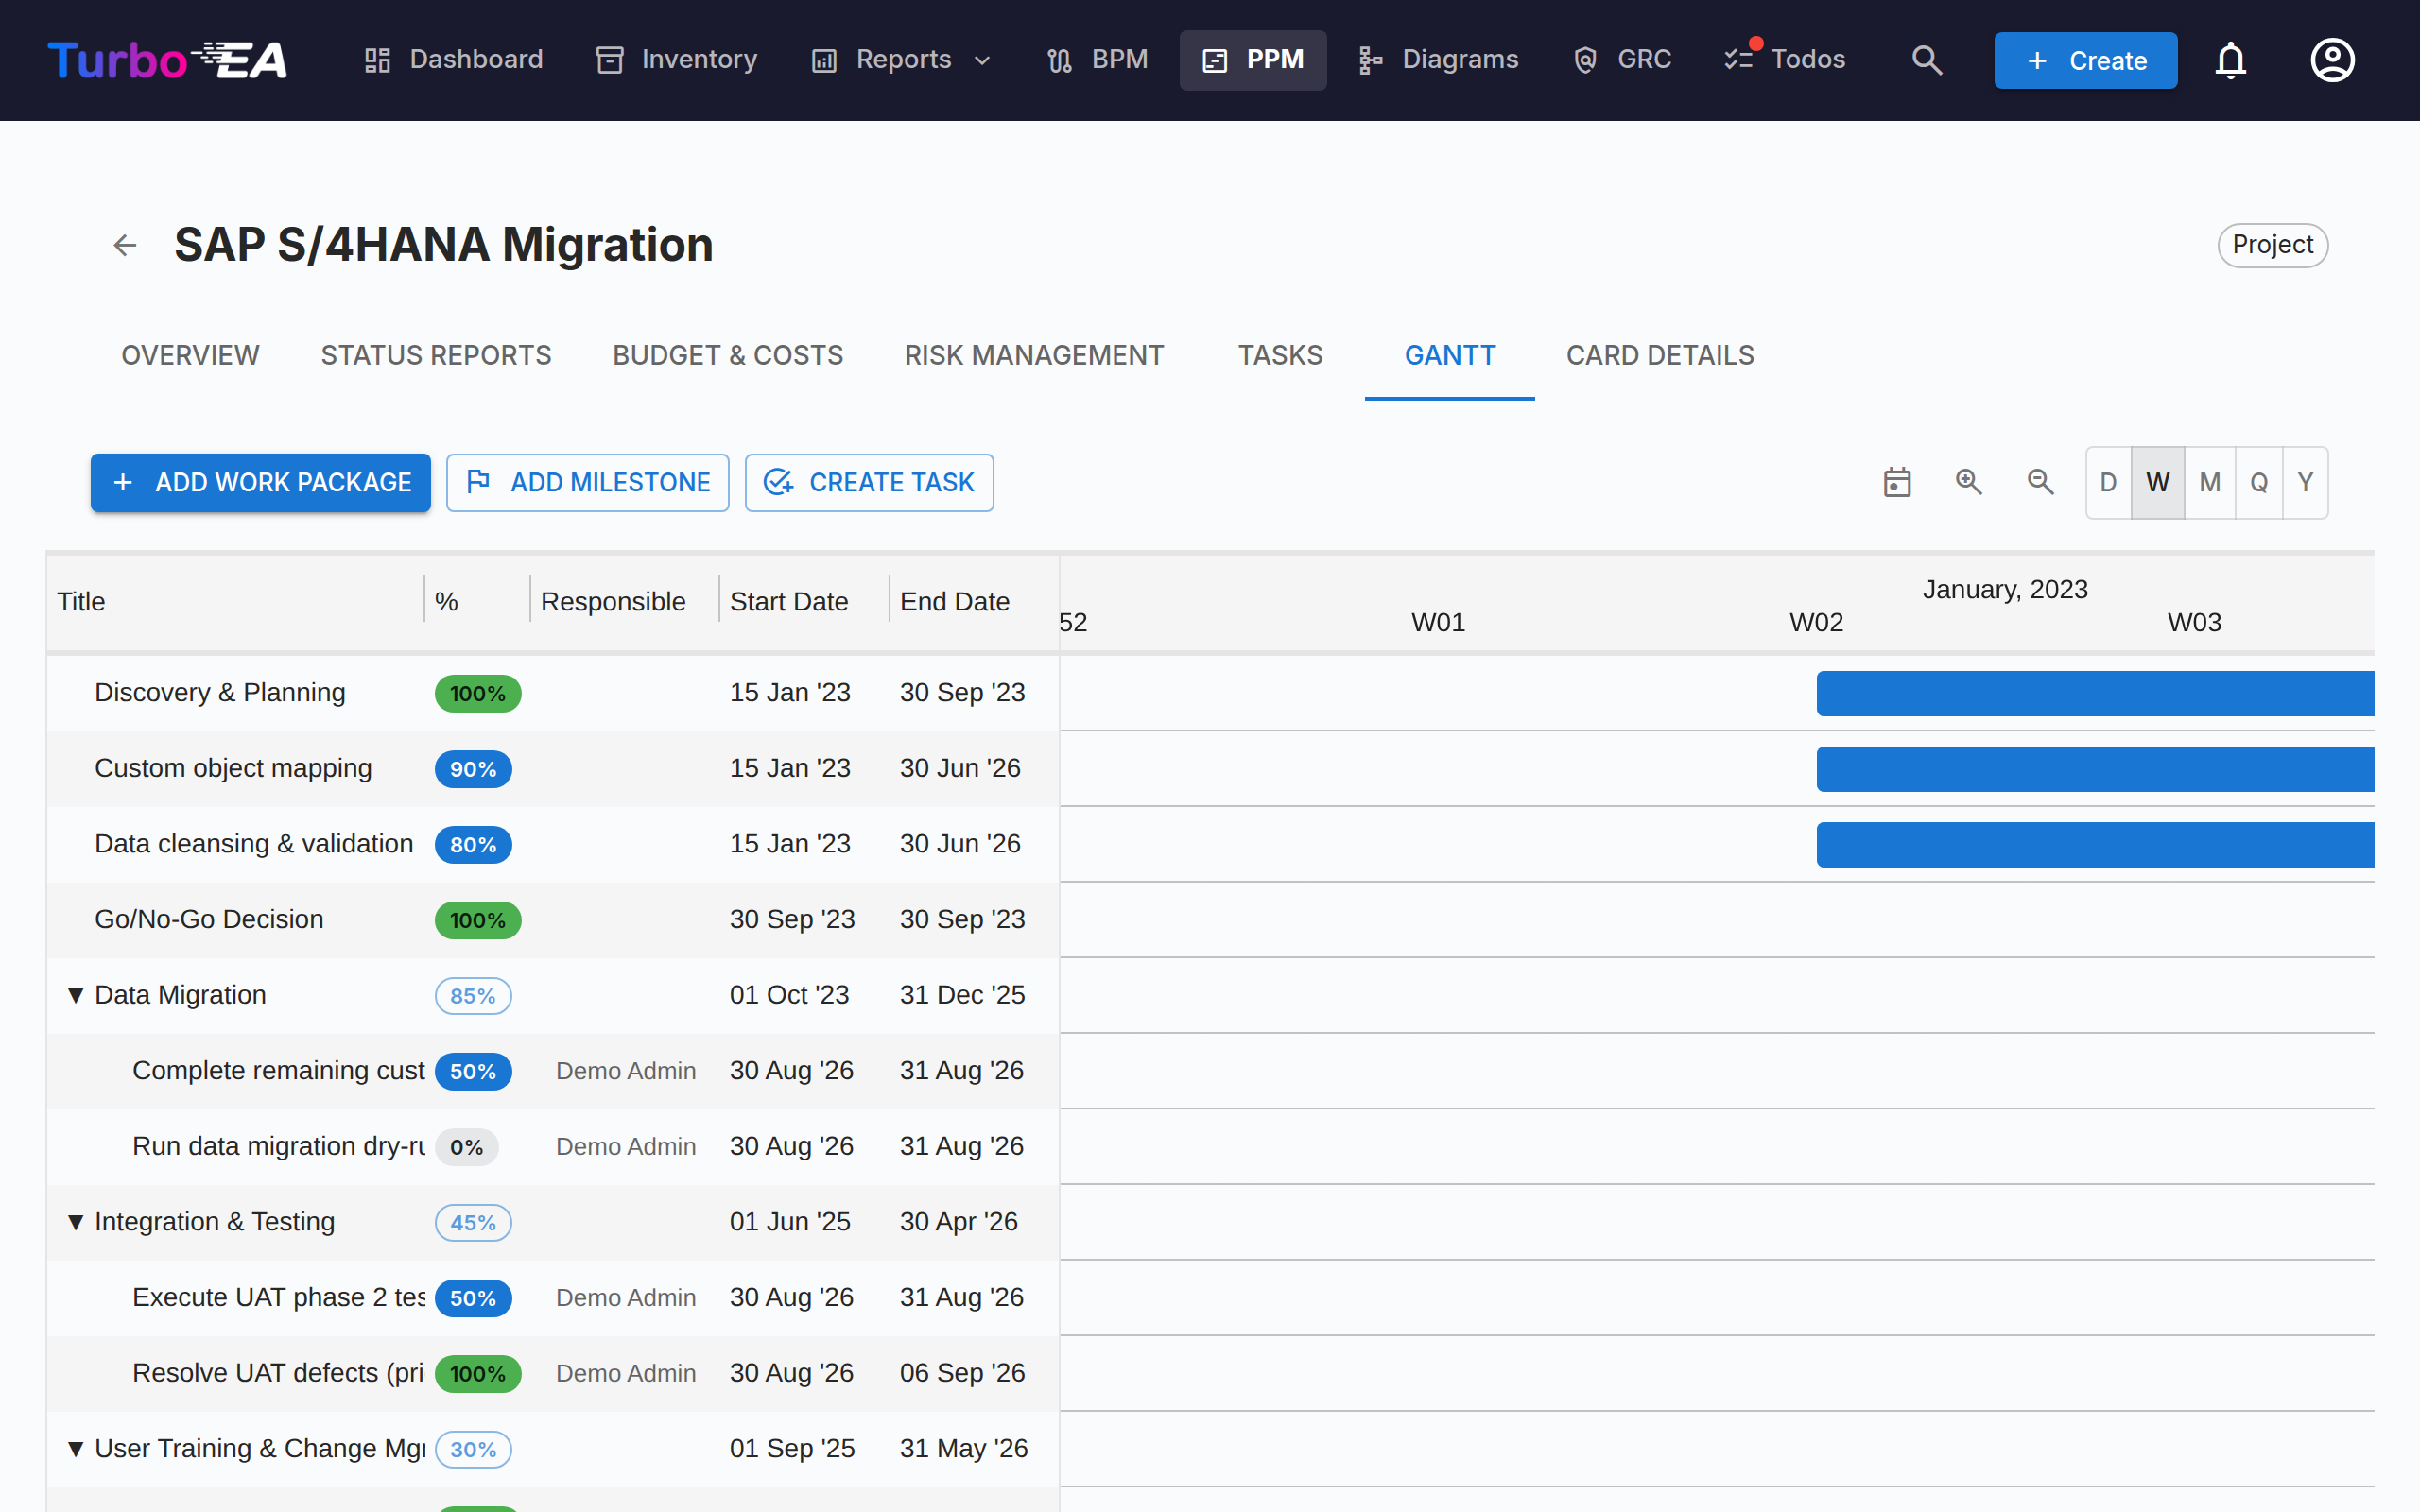Click the back arrow next to project title
Screen dimensions: 2420x1512
(125, 245)
